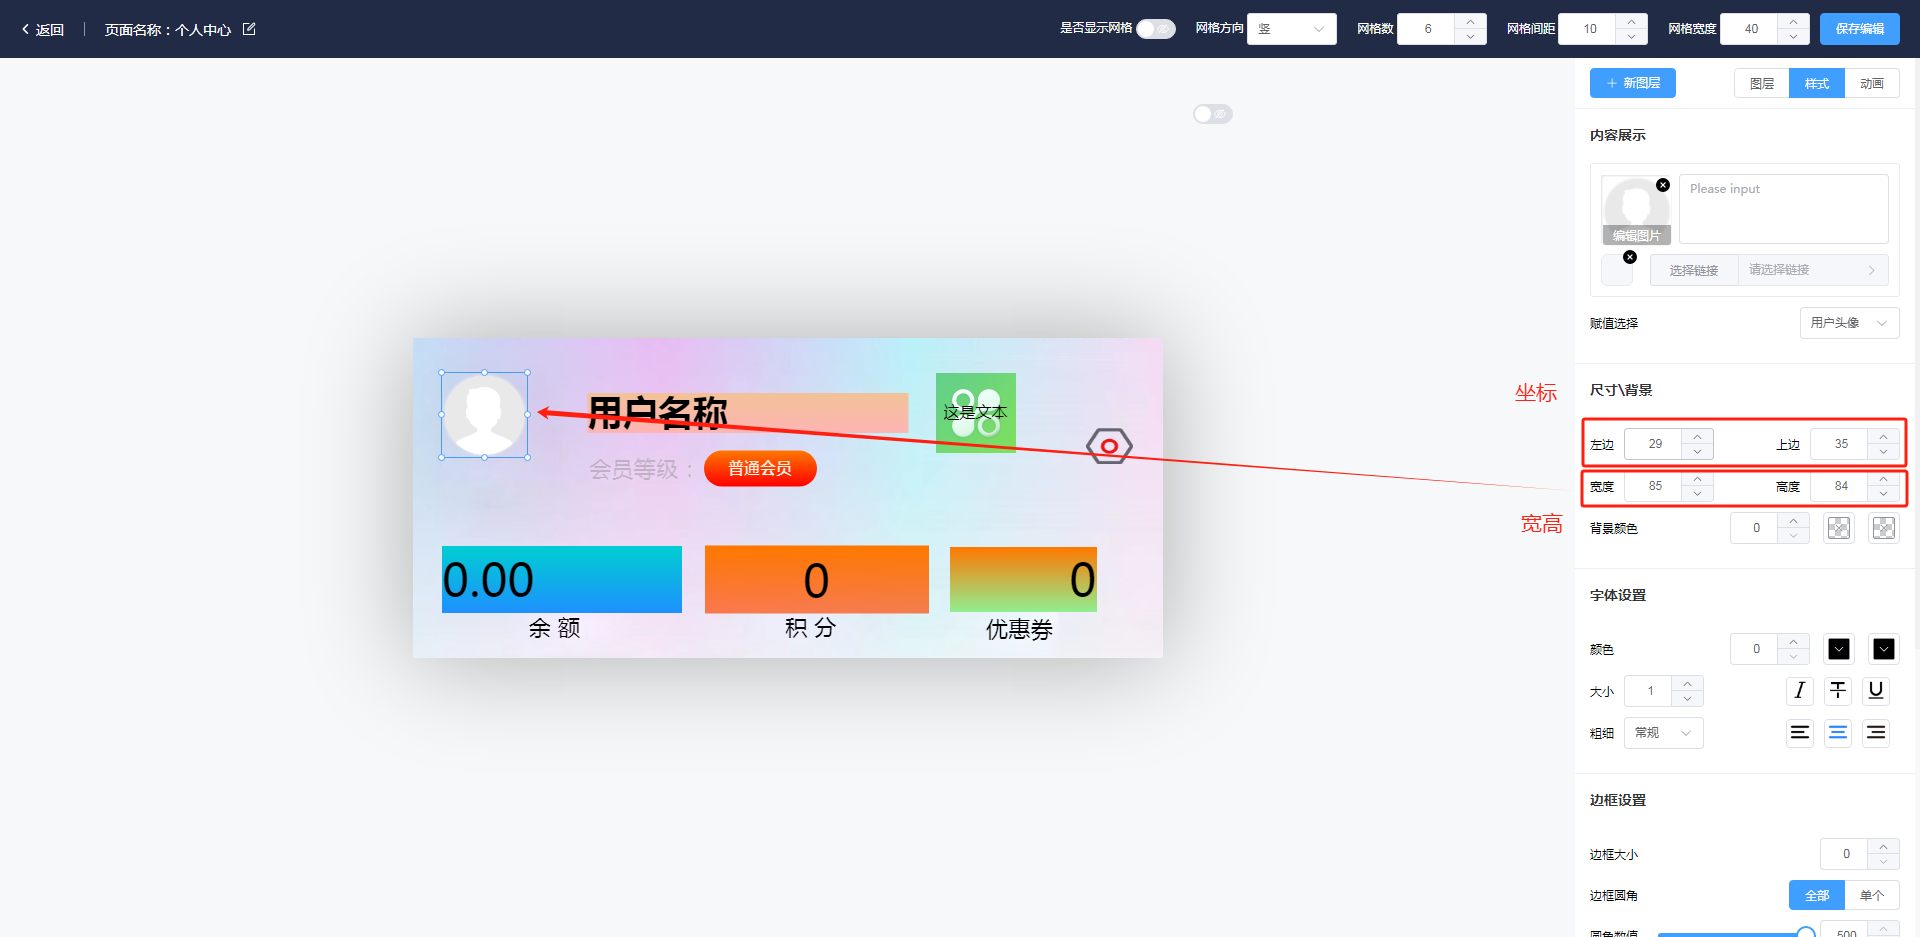Viewport: 1920px width, 937px height.
Task: Click the italic text formatting icon
Action: 1800,691
